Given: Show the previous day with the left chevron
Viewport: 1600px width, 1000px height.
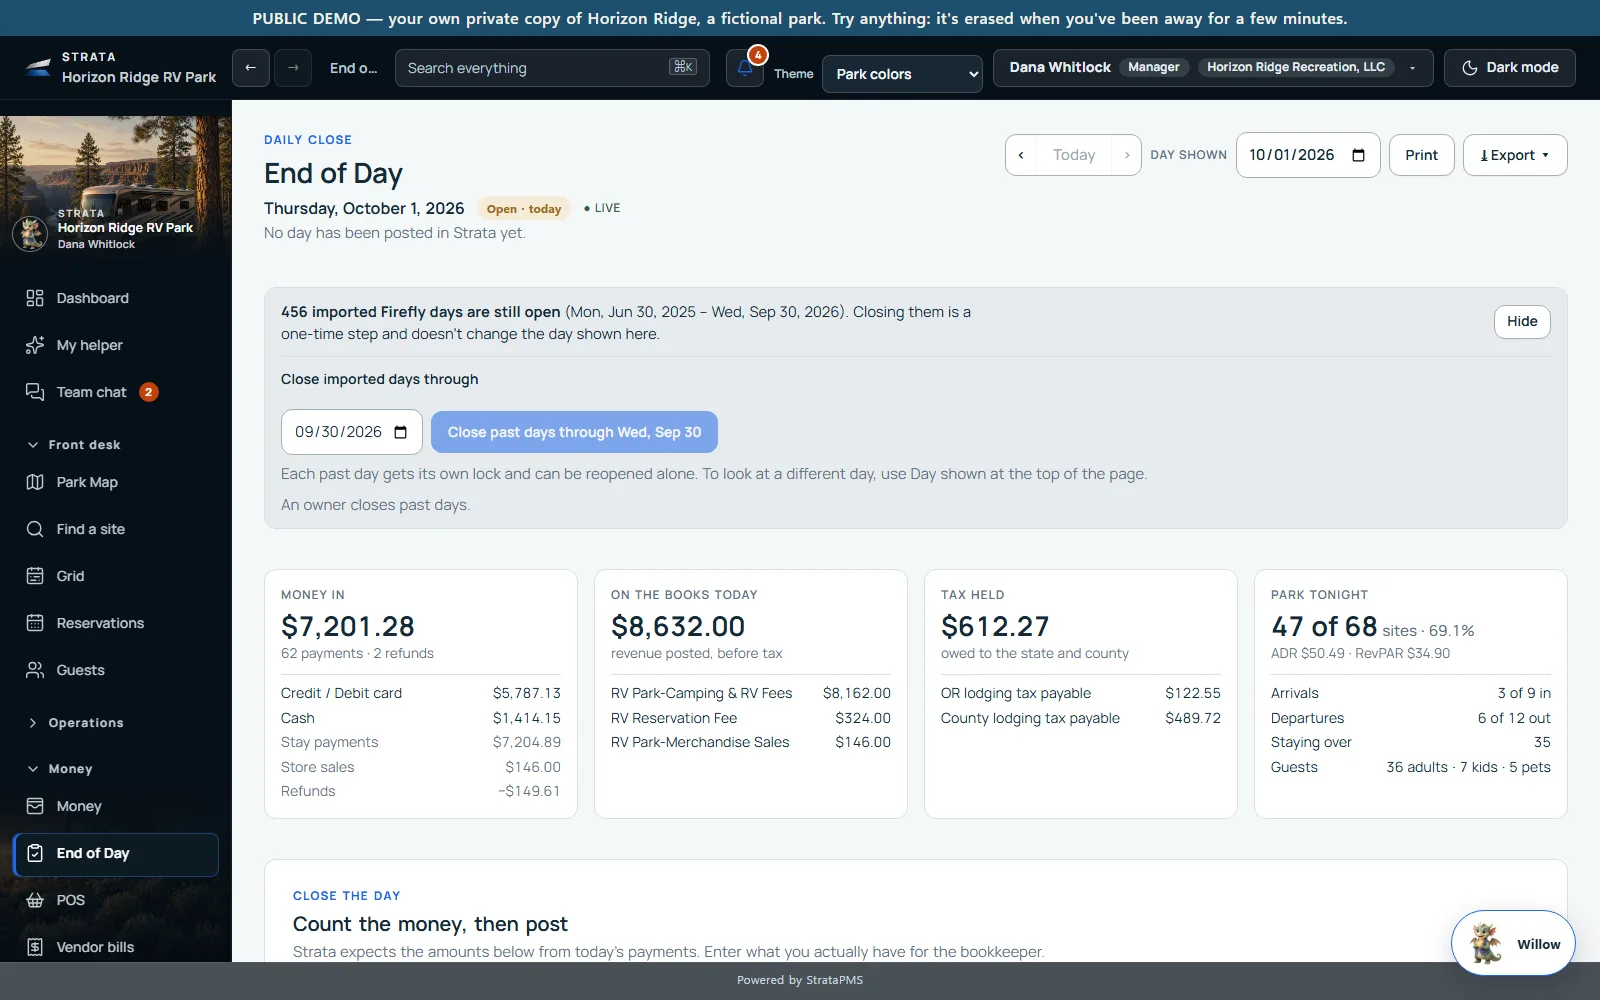Looking at the screenshot, I should pyautogui.click(x=1021, y=155).
